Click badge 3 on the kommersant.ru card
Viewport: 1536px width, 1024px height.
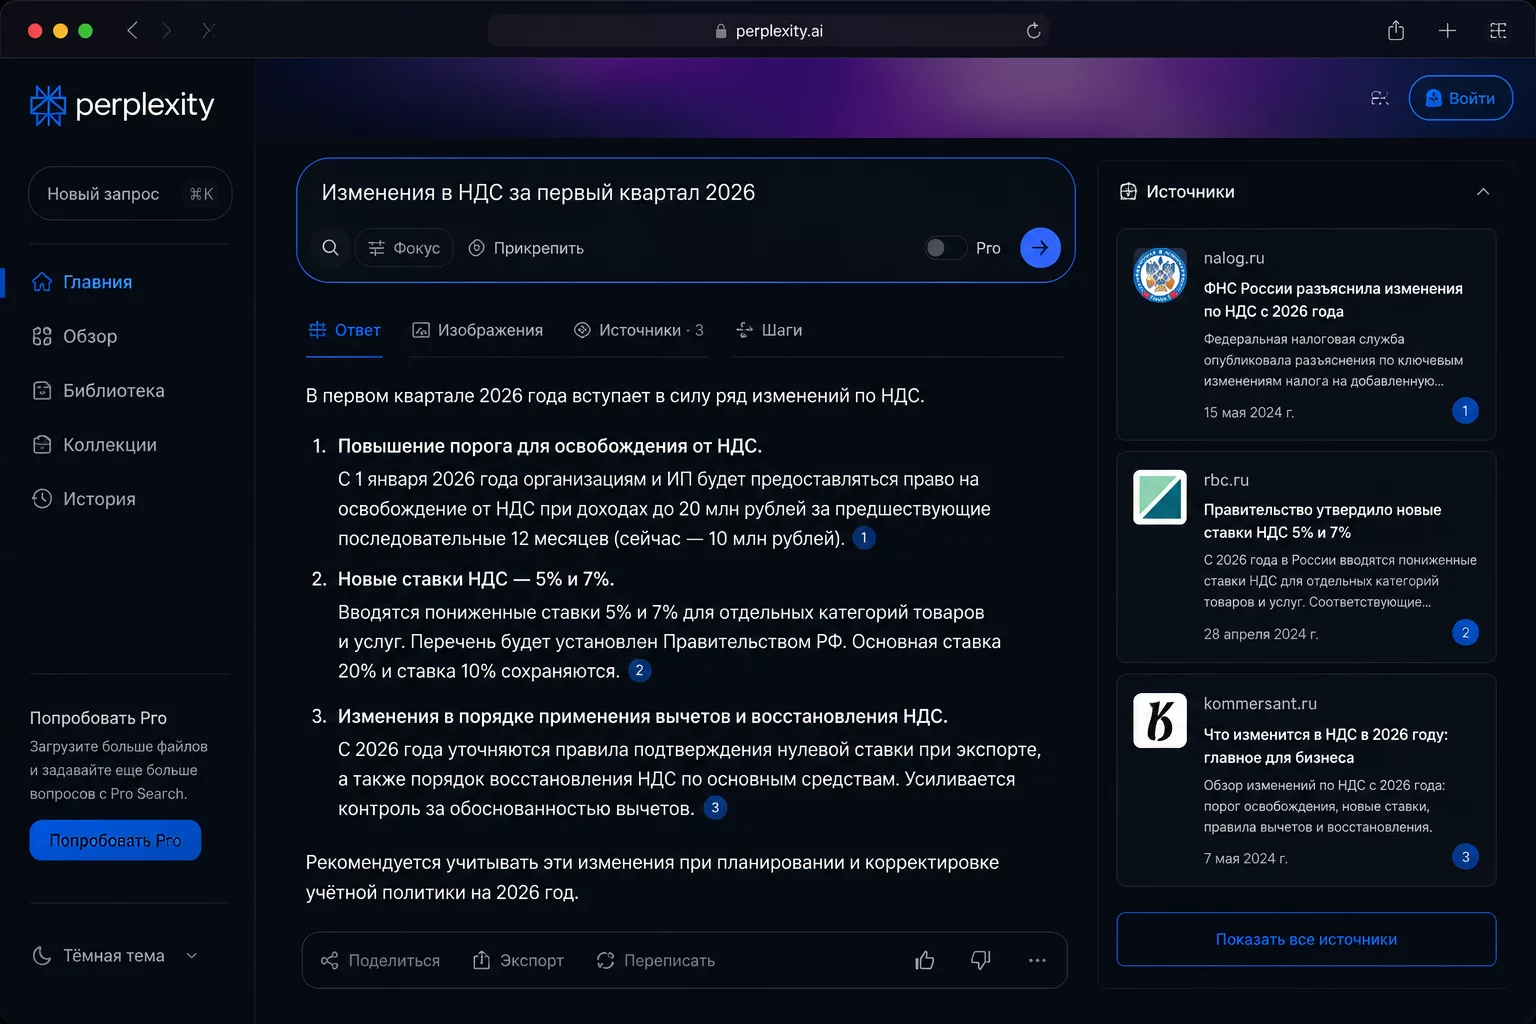[x=1465, y=857]
